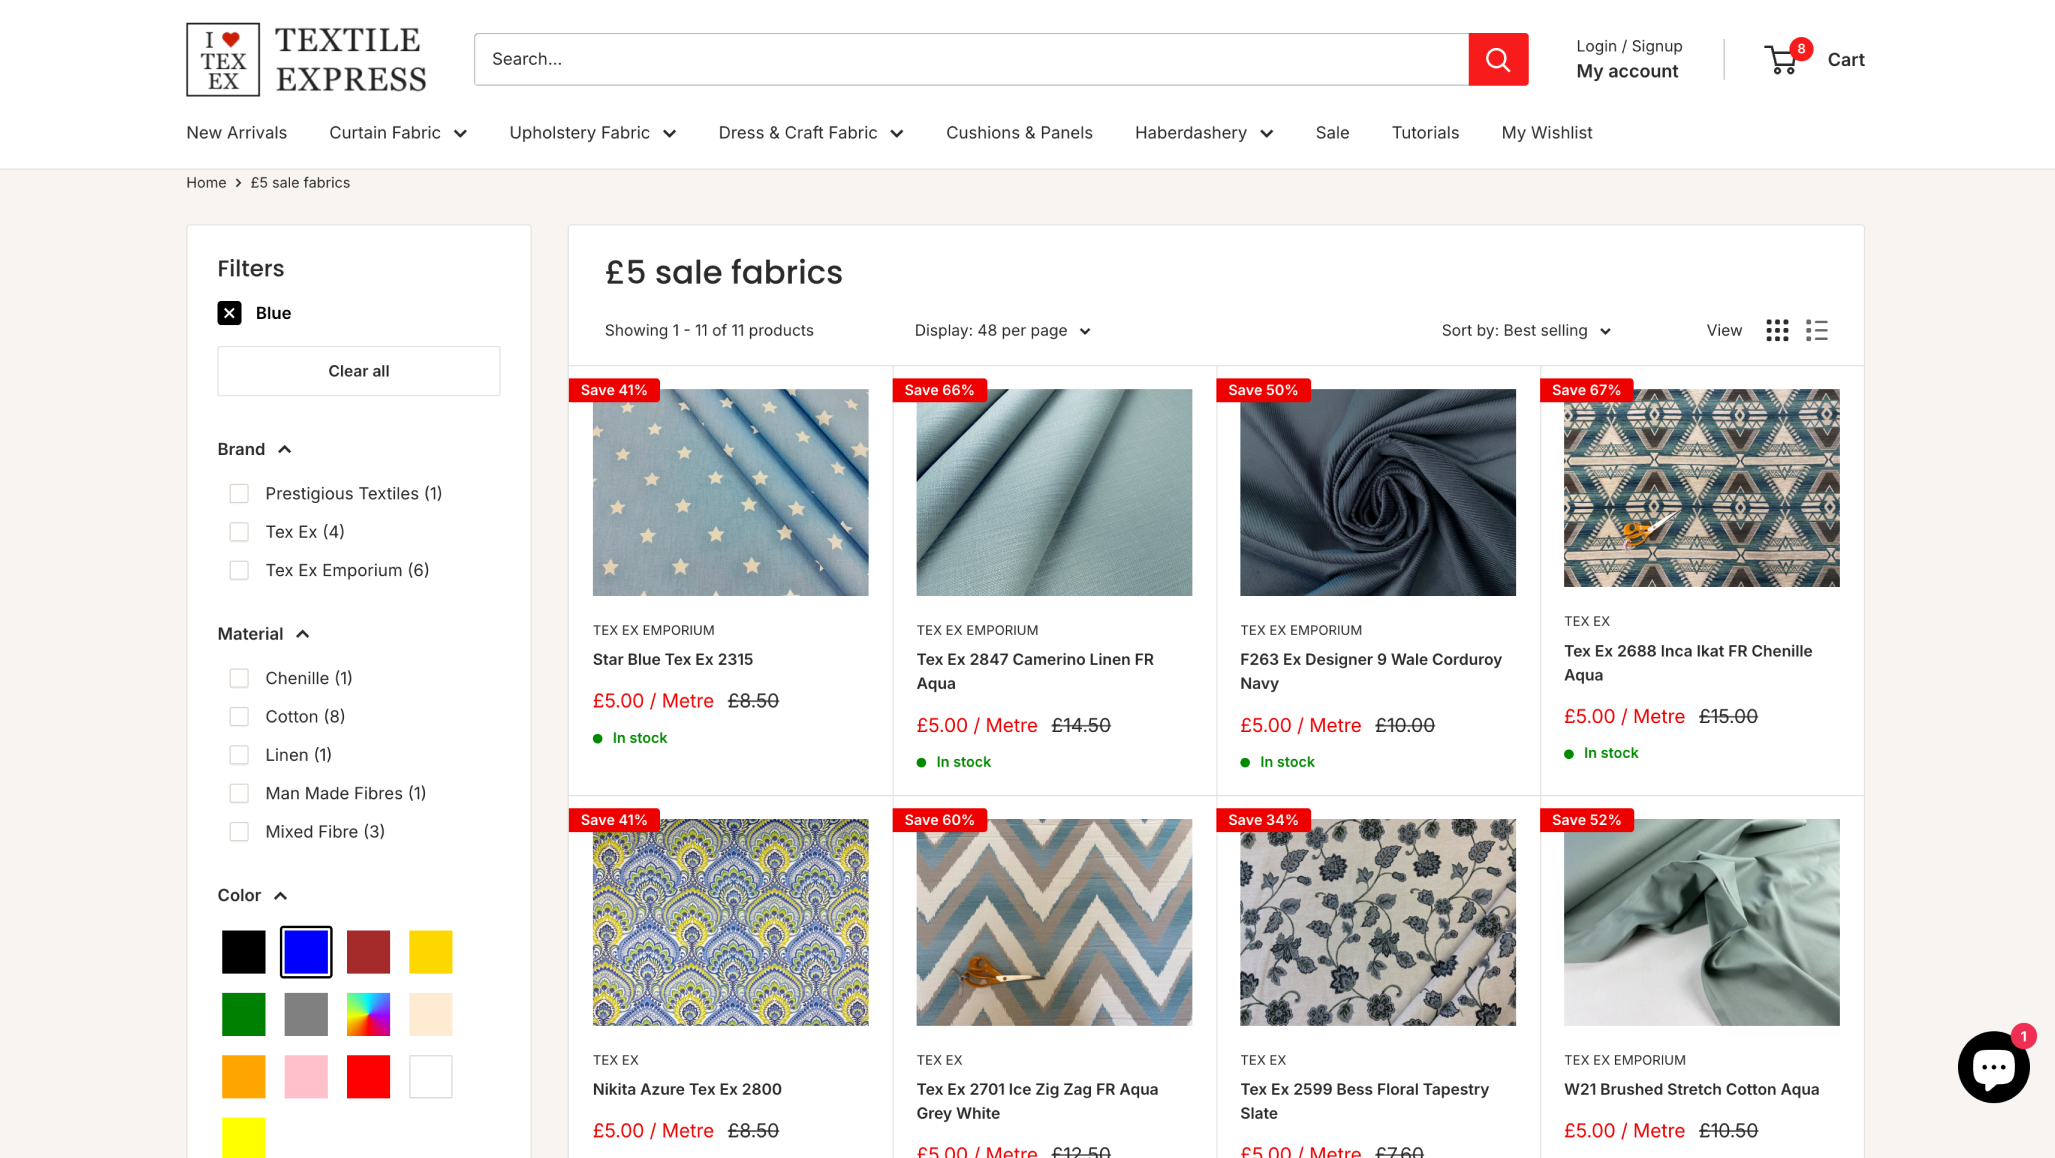Image resolution: width=2055 pixels, height=1158 pixels.
Task: Select the cream beige color swatch
Action: pyautogui.click(x=431, y=1014)
